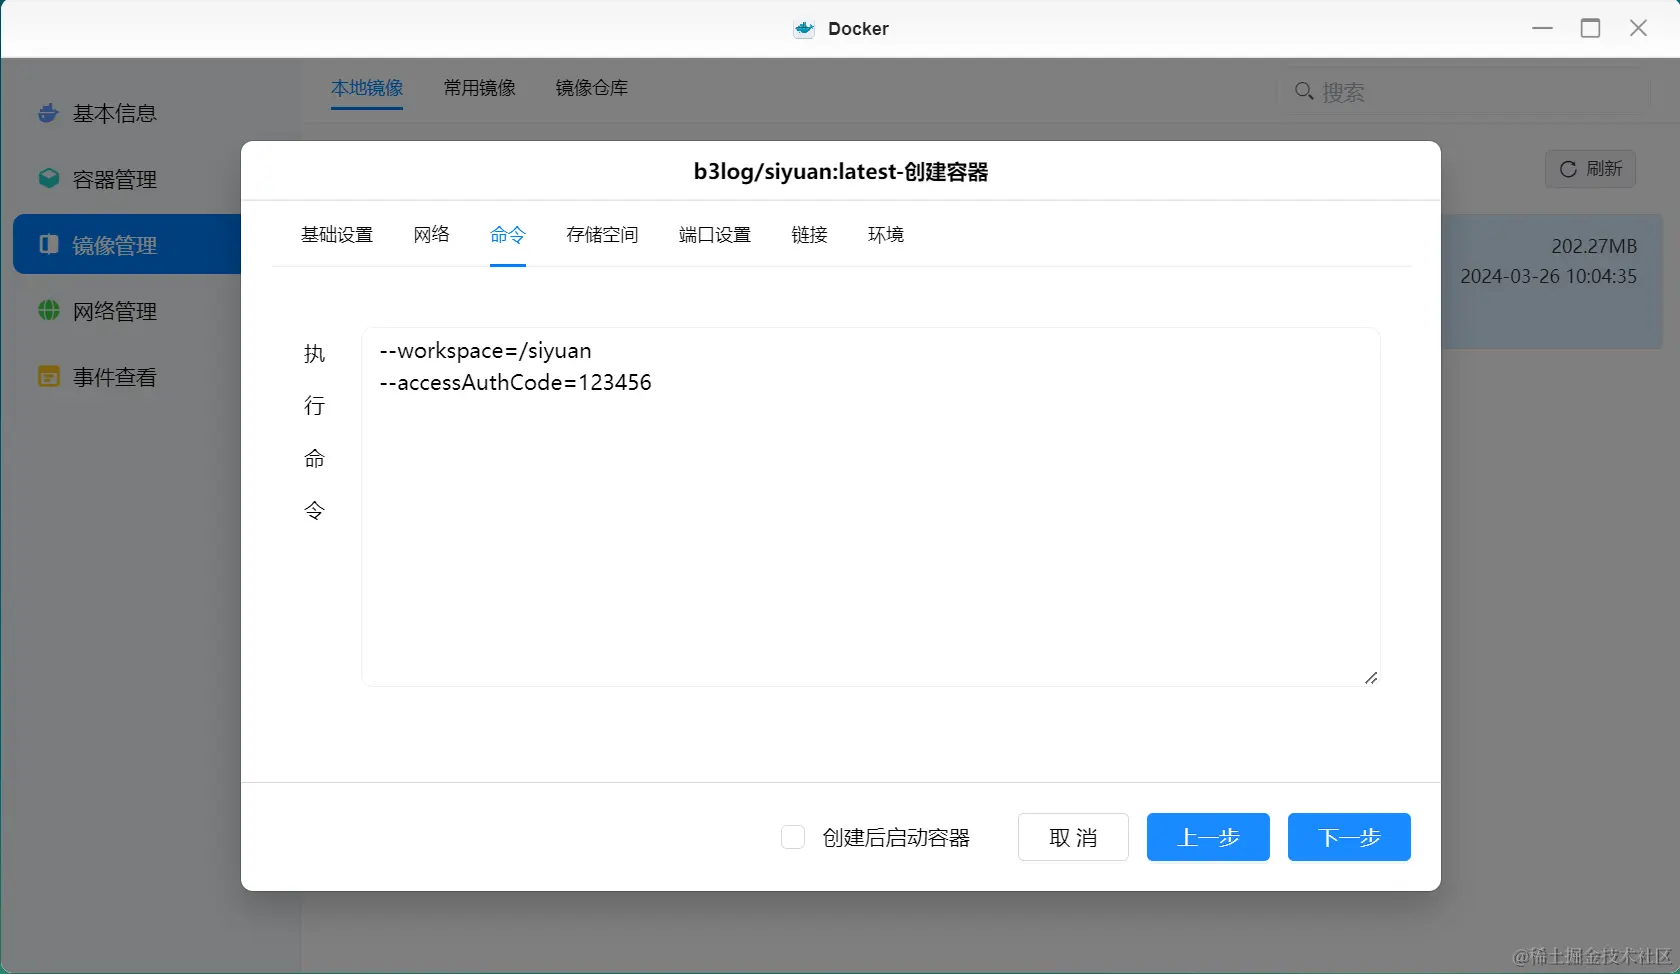Viewport: 1680px width, 974px height.
Task: Click the search magnifier icon
Action: click(x=1304, y=92)
